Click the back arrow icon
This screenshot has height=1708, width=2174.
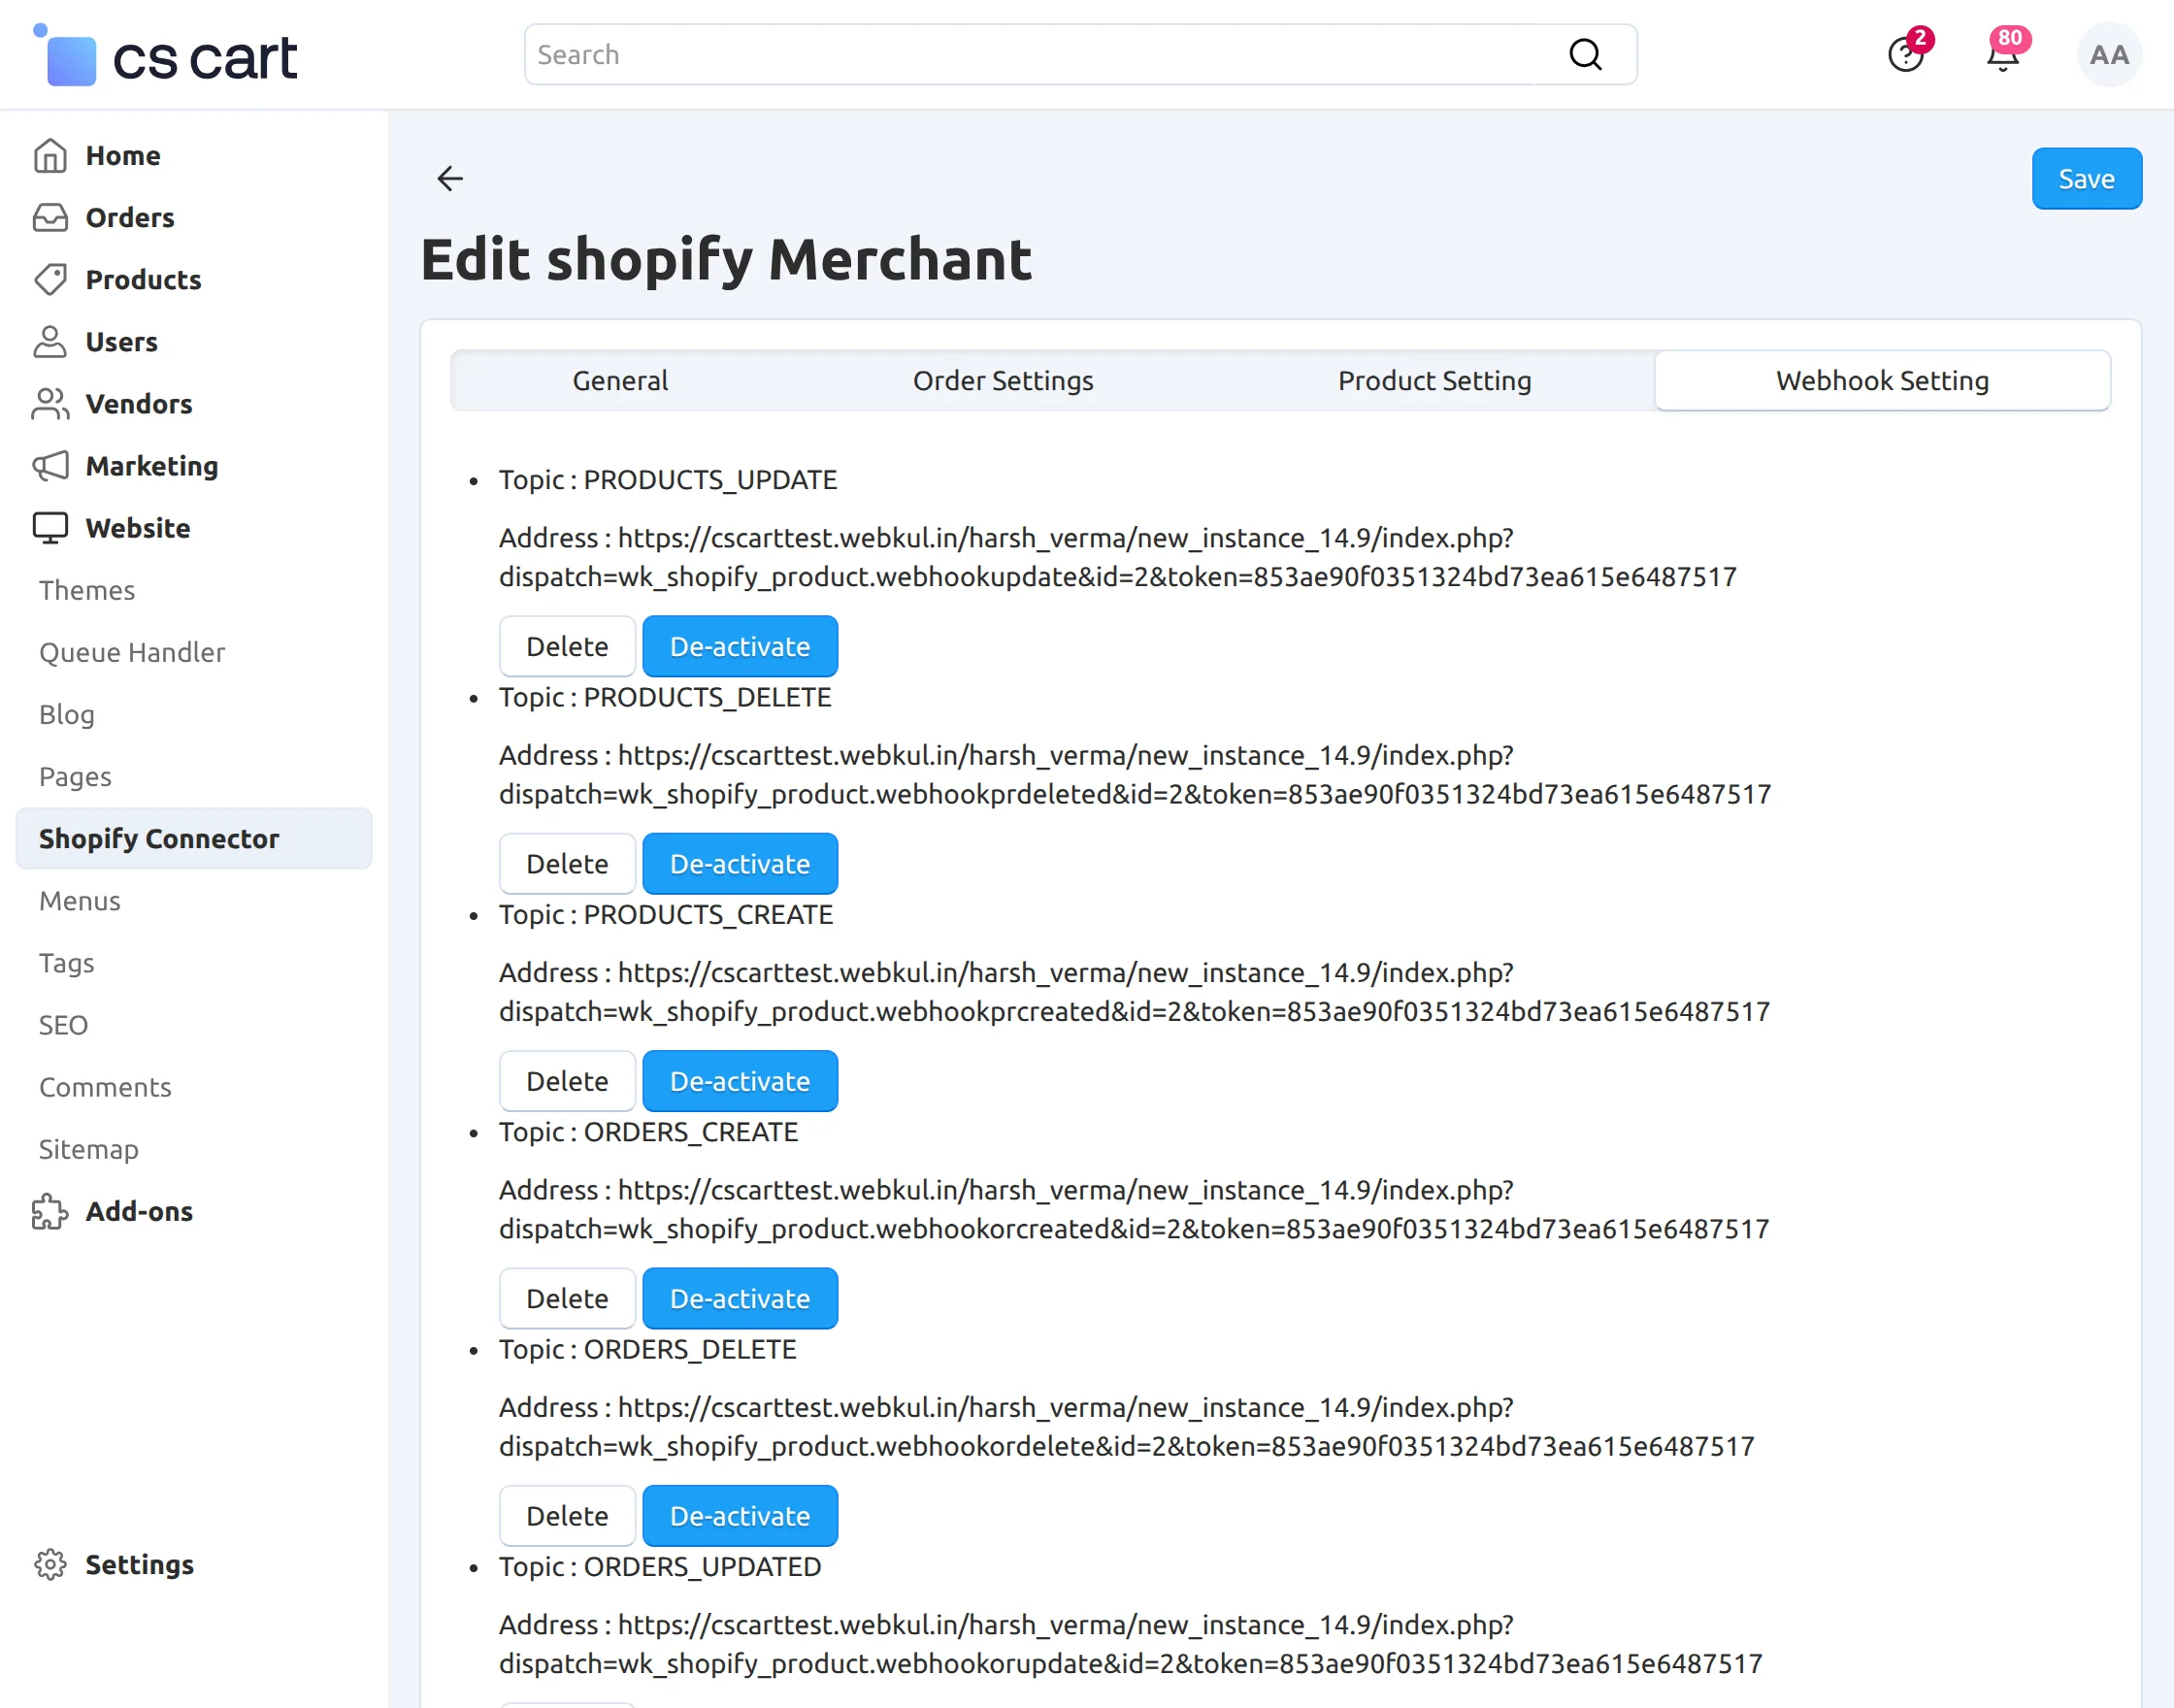(x=450, y=179)
